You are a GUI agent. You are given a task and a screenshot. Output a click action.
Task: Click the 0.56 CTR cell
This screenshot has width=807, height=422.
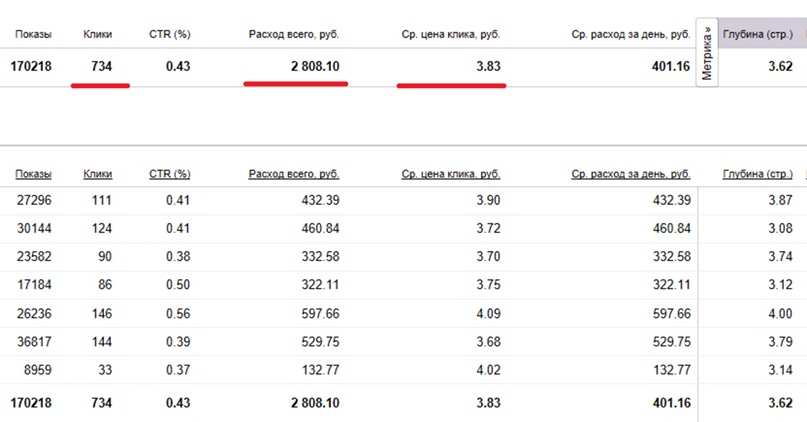tap(178, 313)
